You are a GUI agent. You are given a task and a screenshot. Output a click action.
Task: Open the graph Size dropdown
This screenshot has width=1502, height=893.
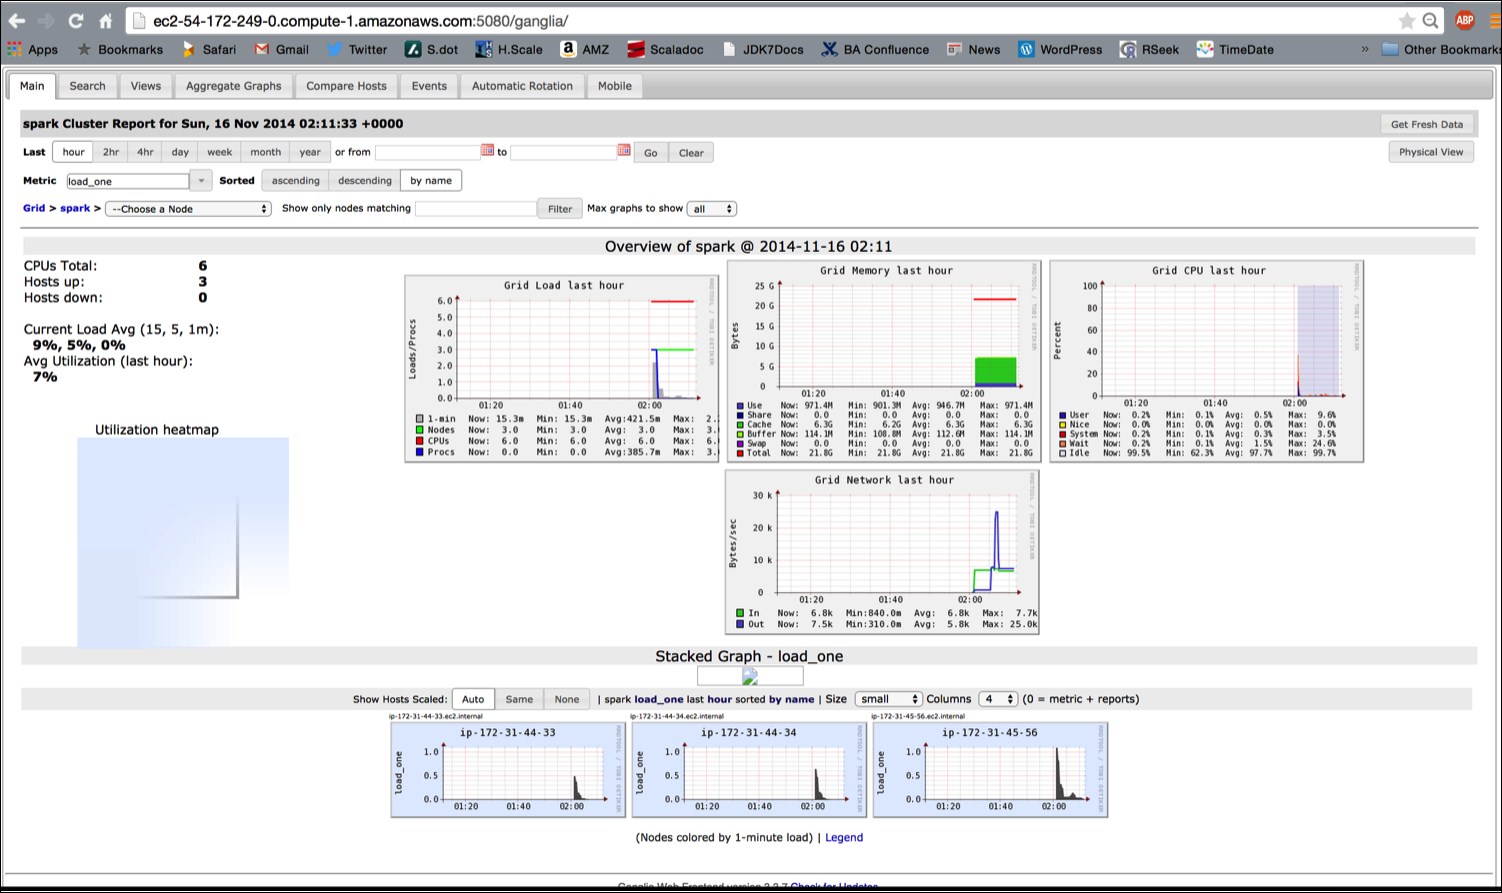(x=888, y=699)
